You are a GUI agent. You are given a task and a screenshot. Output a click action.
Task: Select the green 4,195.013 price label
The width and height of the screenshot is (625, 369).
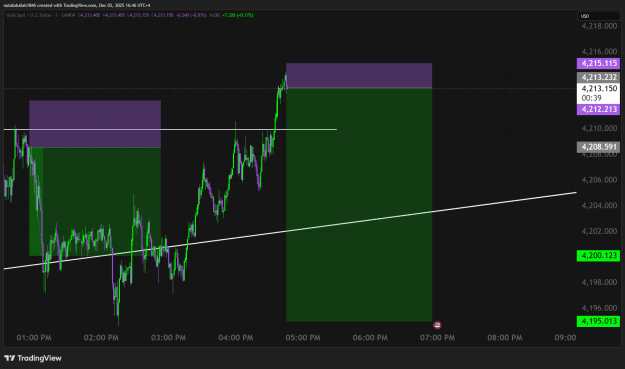598,321
